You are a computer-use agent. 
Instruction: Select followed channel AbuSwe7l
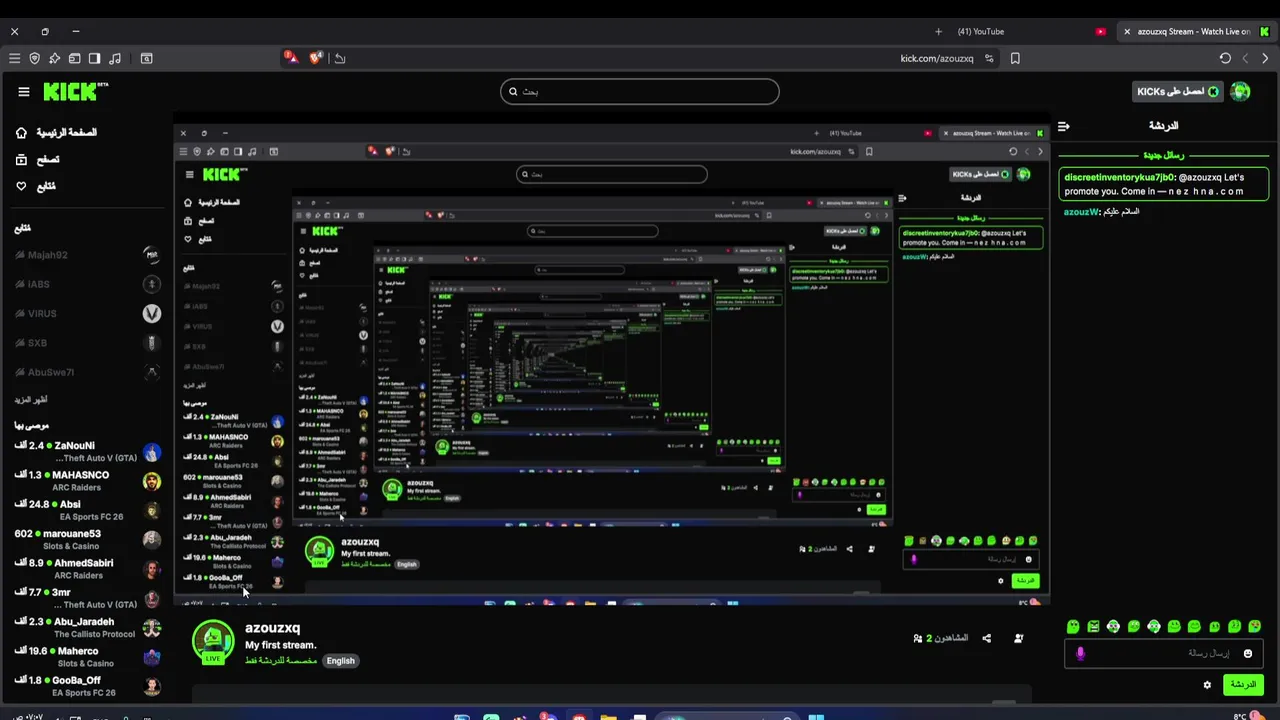pyautogui.click(x=88, y=372)
